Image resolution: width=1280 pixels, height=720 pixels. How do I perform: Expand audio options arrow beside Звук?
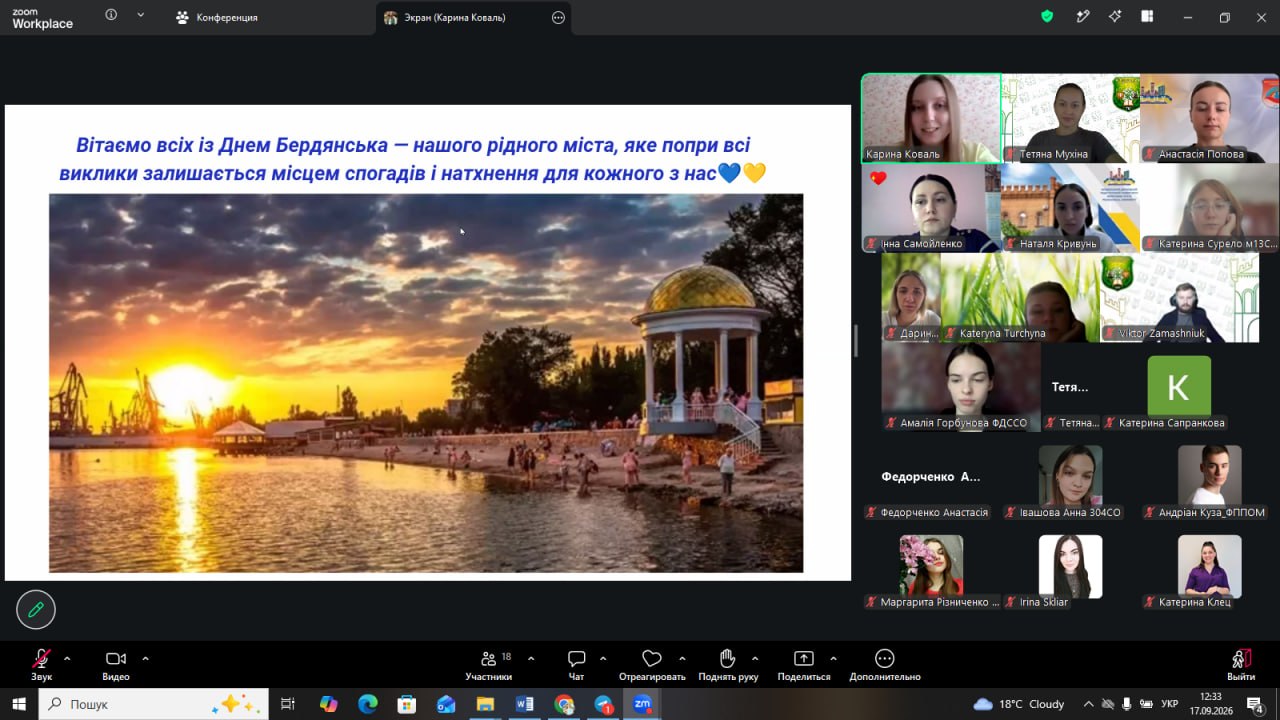pos(67,658)
